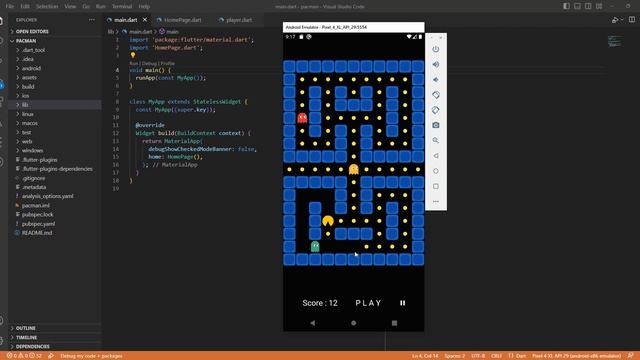Open the File menu
The image size is (640, 360).
pos(10,7)
